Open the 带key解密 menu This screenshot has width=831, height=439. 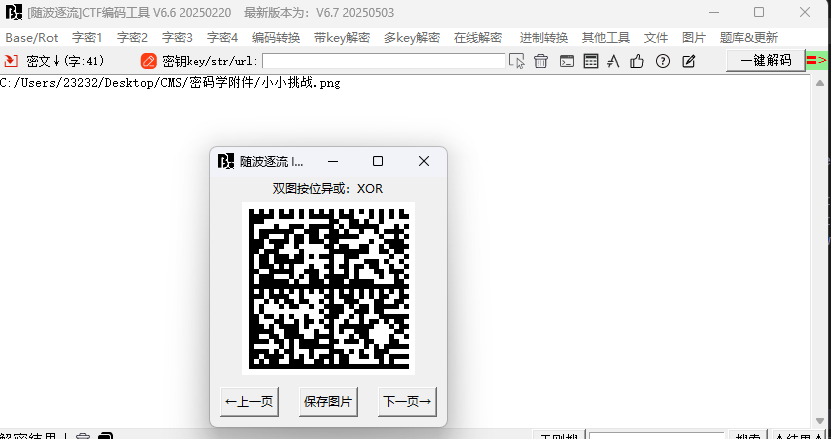click(342, 38)
